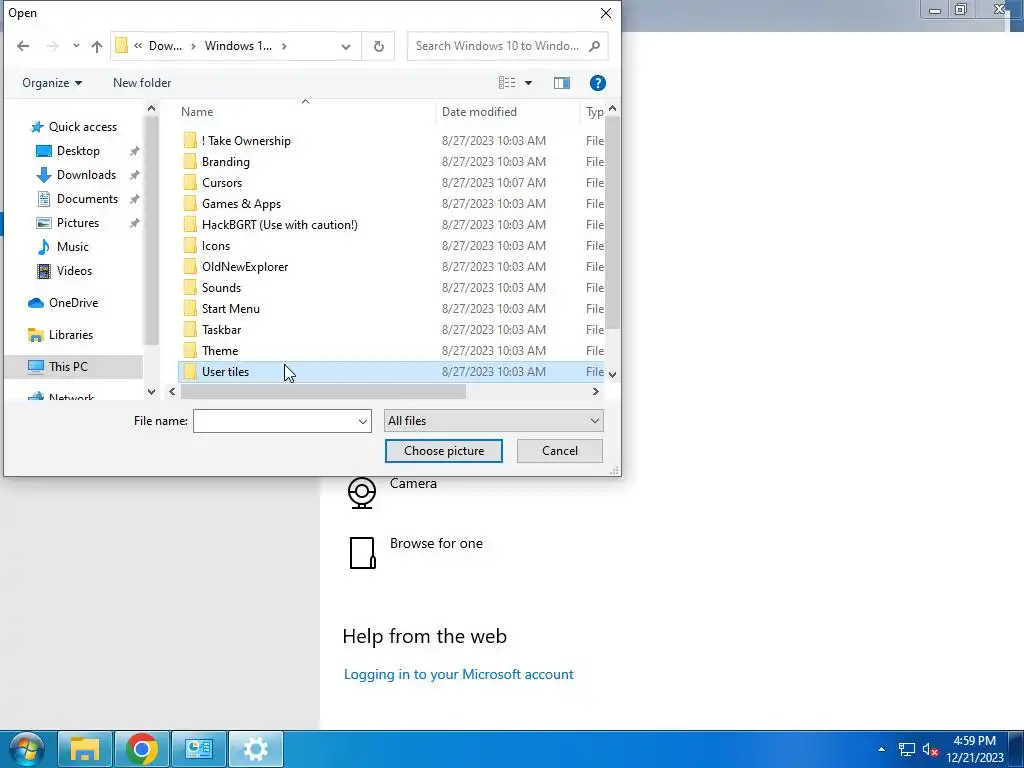Click the search magnifier icon
Image resolution: width=1024 pixels, height=768 pixels.
click(594, 46)
